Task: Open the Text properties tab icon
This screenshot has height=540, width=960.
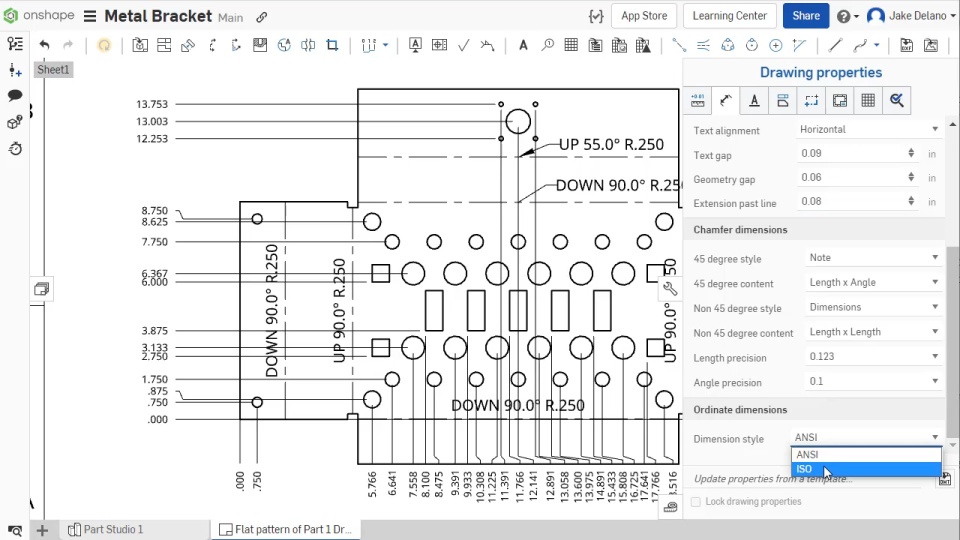Action: [754, 100]
